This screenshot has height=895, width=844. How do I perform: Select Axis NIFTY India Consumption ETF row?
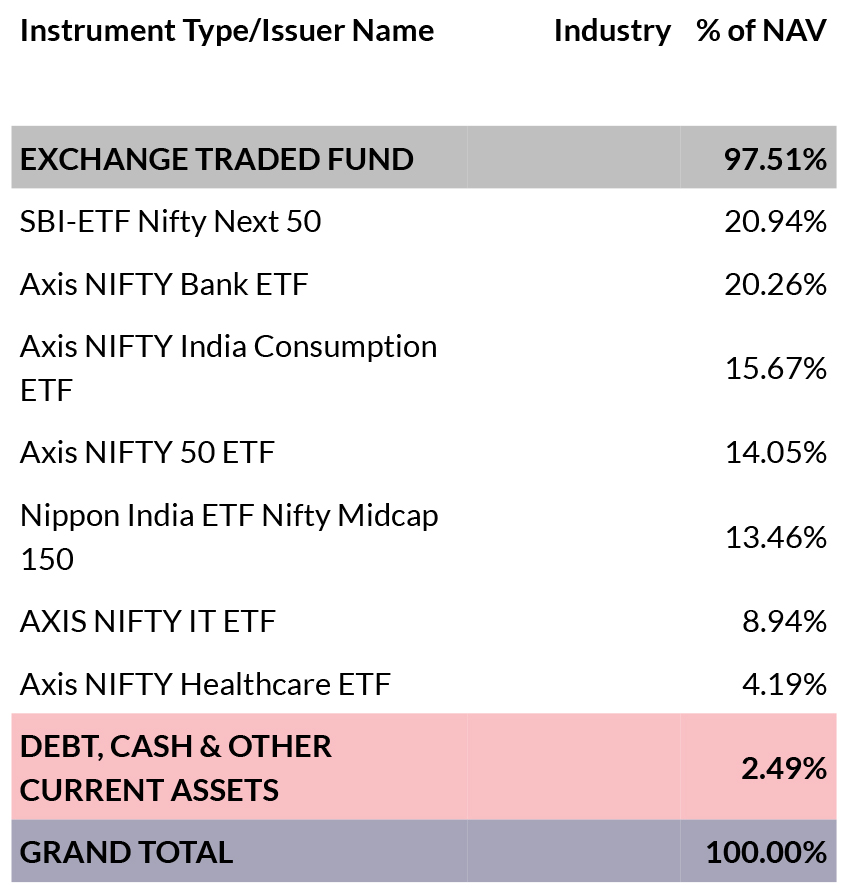click(423, 368)
